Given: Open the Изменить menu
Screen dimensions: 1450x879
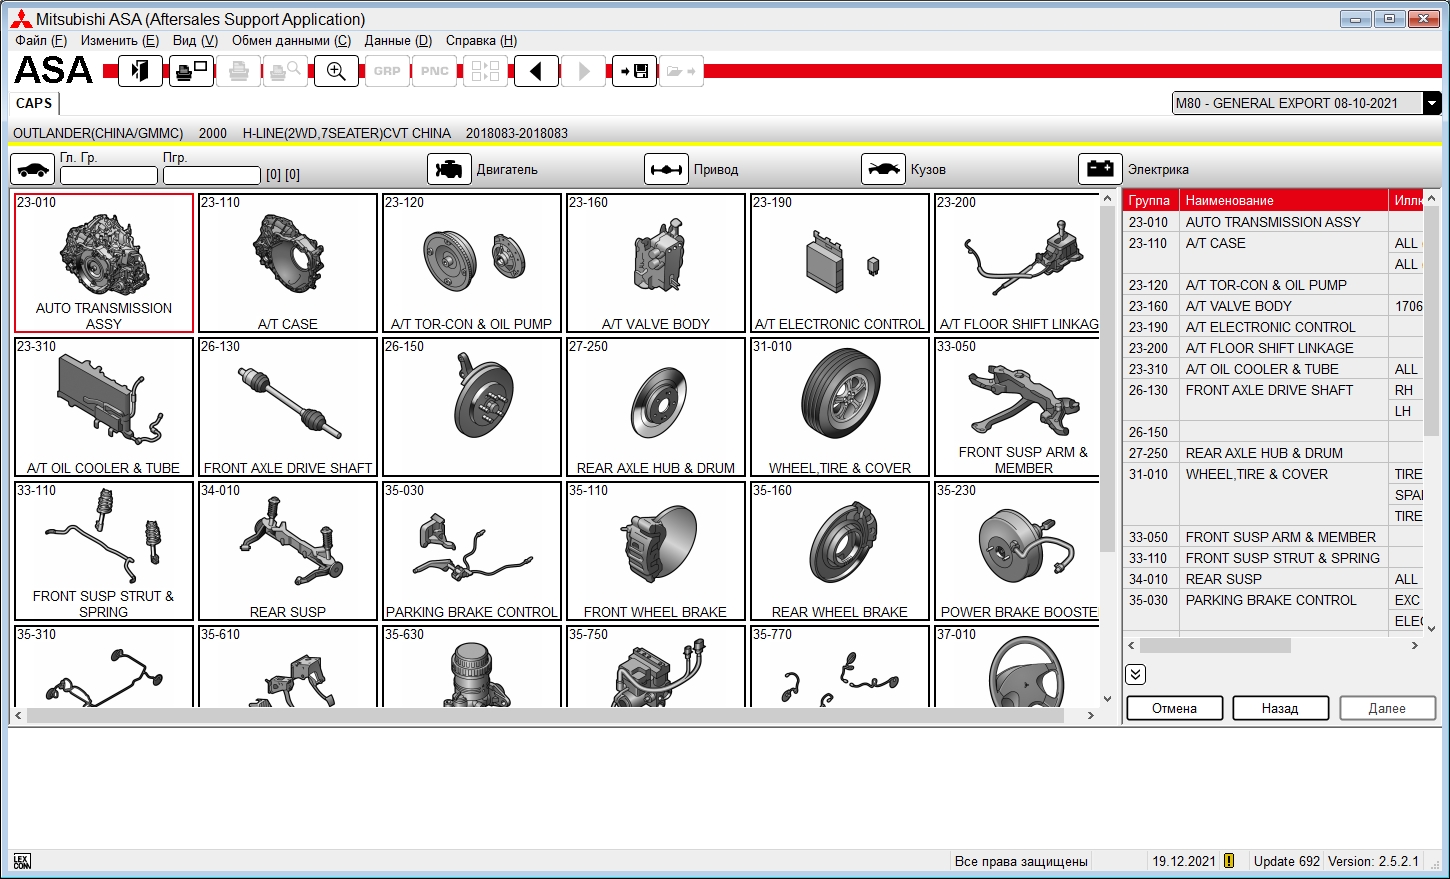Looking at the screenshot, I should click(x=120, y=40).
